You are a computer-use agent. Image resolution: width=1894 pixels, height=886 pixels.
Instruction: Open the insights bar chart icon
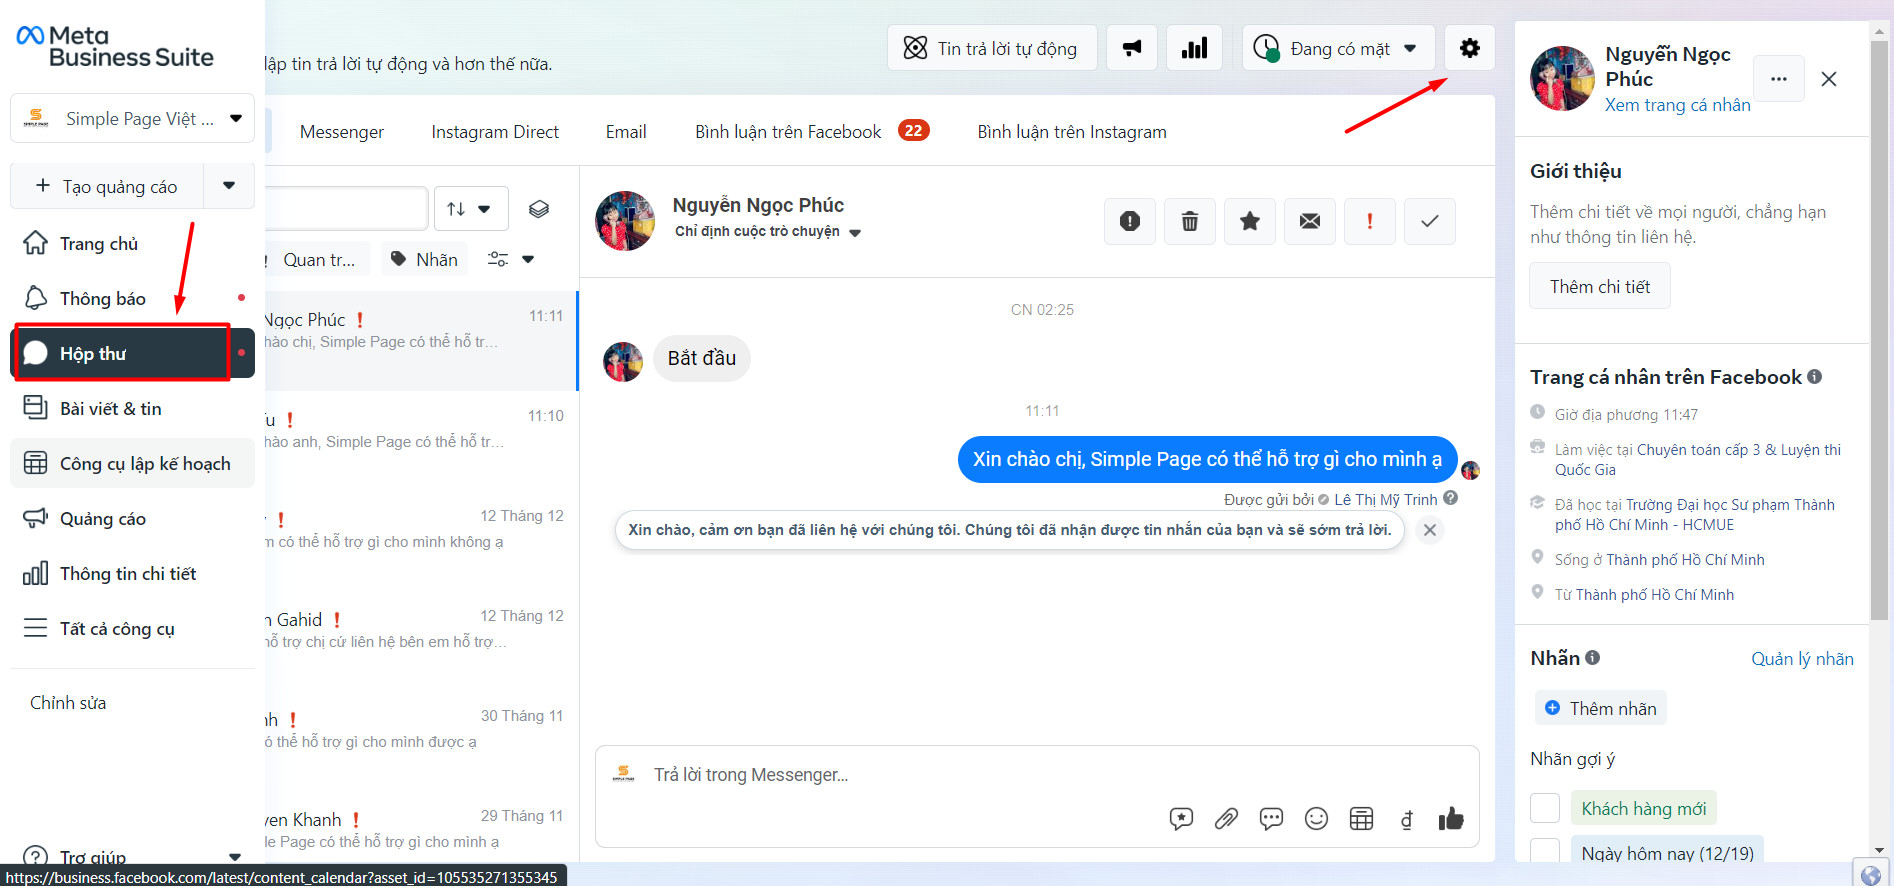pyautogui.click(x=1194, y=48)
